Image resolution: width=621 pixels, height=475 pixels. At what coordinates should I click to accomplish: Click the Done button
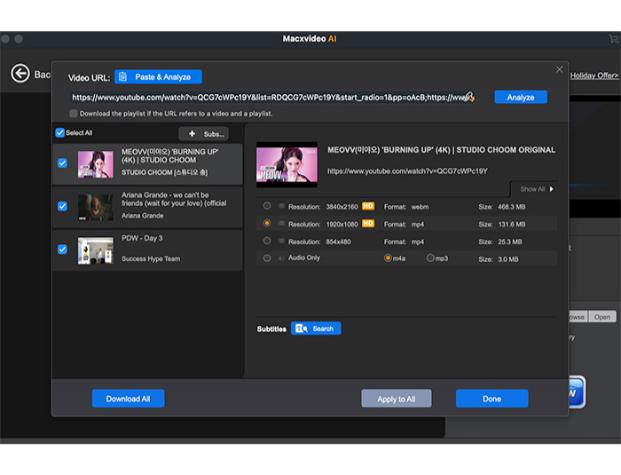(x=492, y=399)
